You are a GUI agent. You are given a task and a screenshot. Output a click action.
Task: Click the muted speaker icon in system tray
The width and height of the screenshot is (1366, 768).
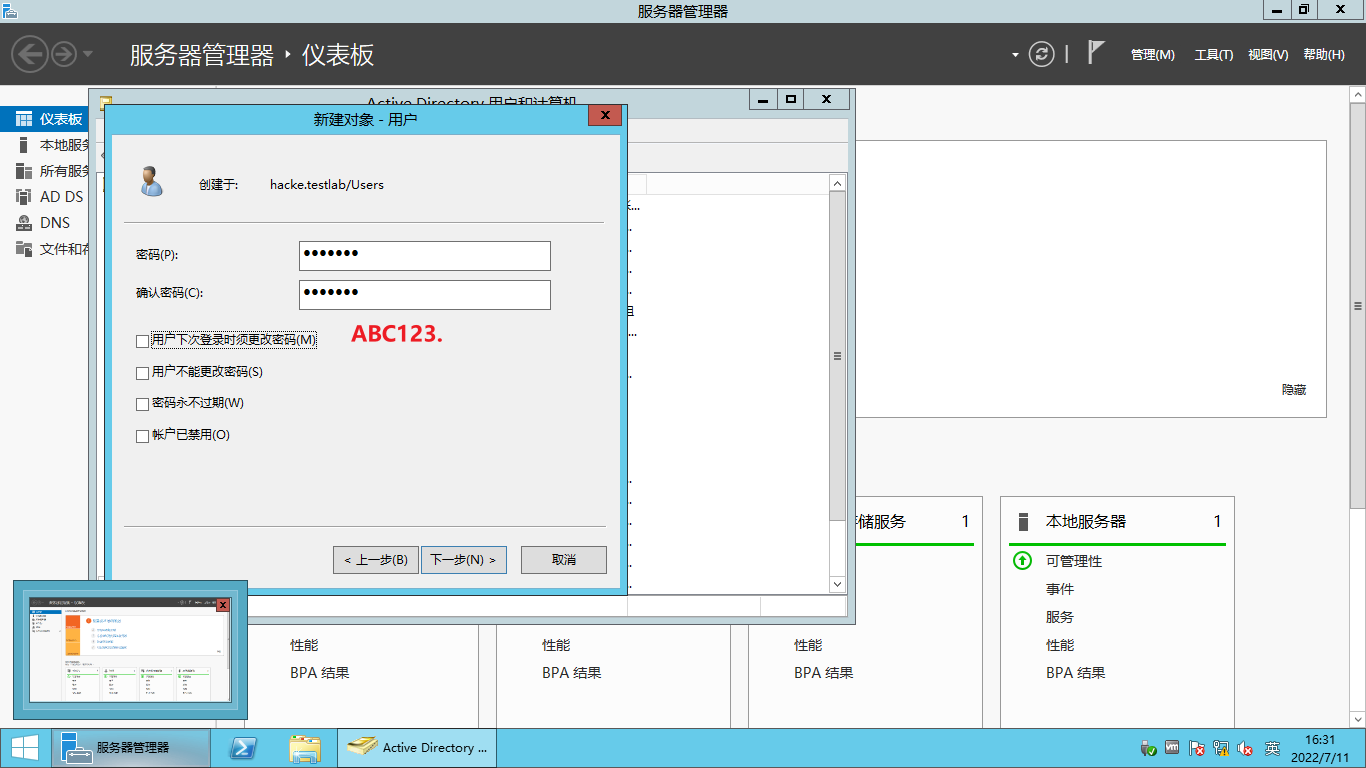pos(1243,748)
